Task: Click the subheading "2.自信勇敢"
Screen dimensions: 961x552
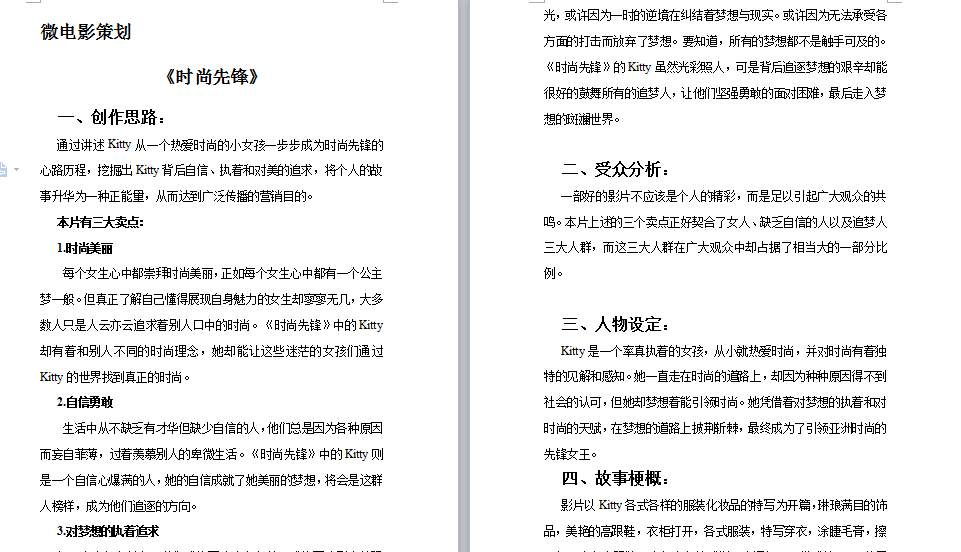Action: click(x=85, y=403)
